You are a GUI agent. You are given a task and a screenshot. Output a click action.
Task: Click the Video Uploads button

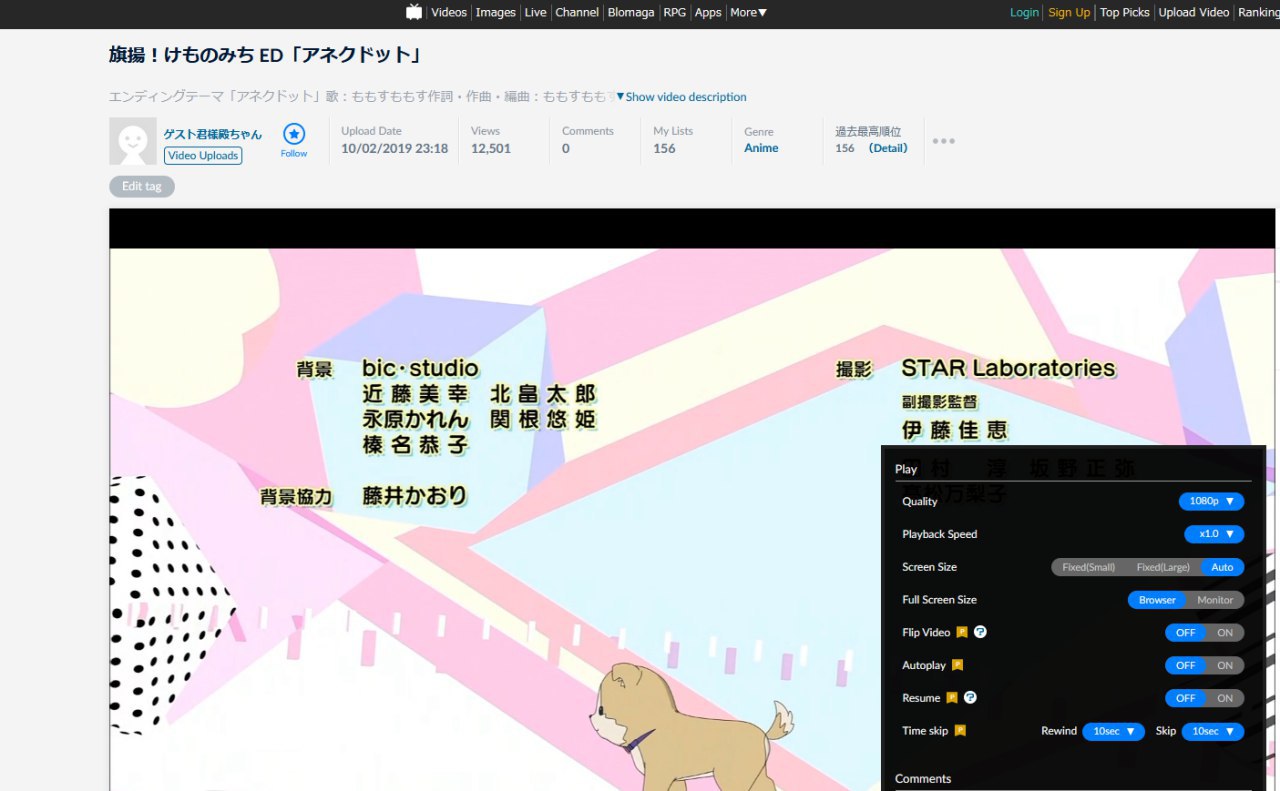click(x=203, y=155)
